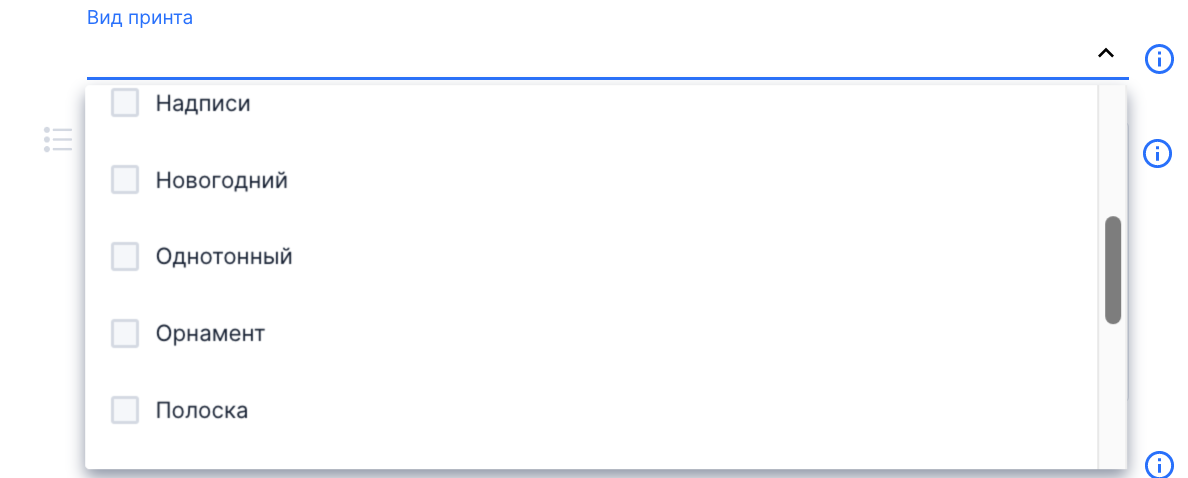Click the info icon beside Вид принта field
Screen dimensions: 1188x478
(x=1158, y=58)
